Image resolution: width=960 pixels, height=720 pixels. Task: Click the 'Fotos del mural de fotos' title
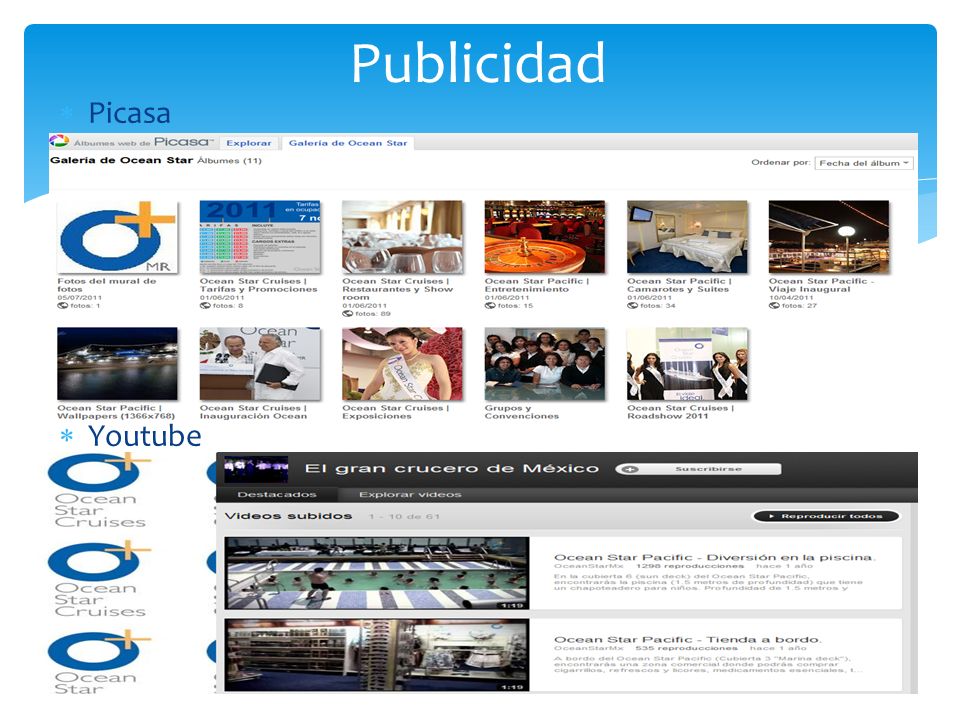107,285
